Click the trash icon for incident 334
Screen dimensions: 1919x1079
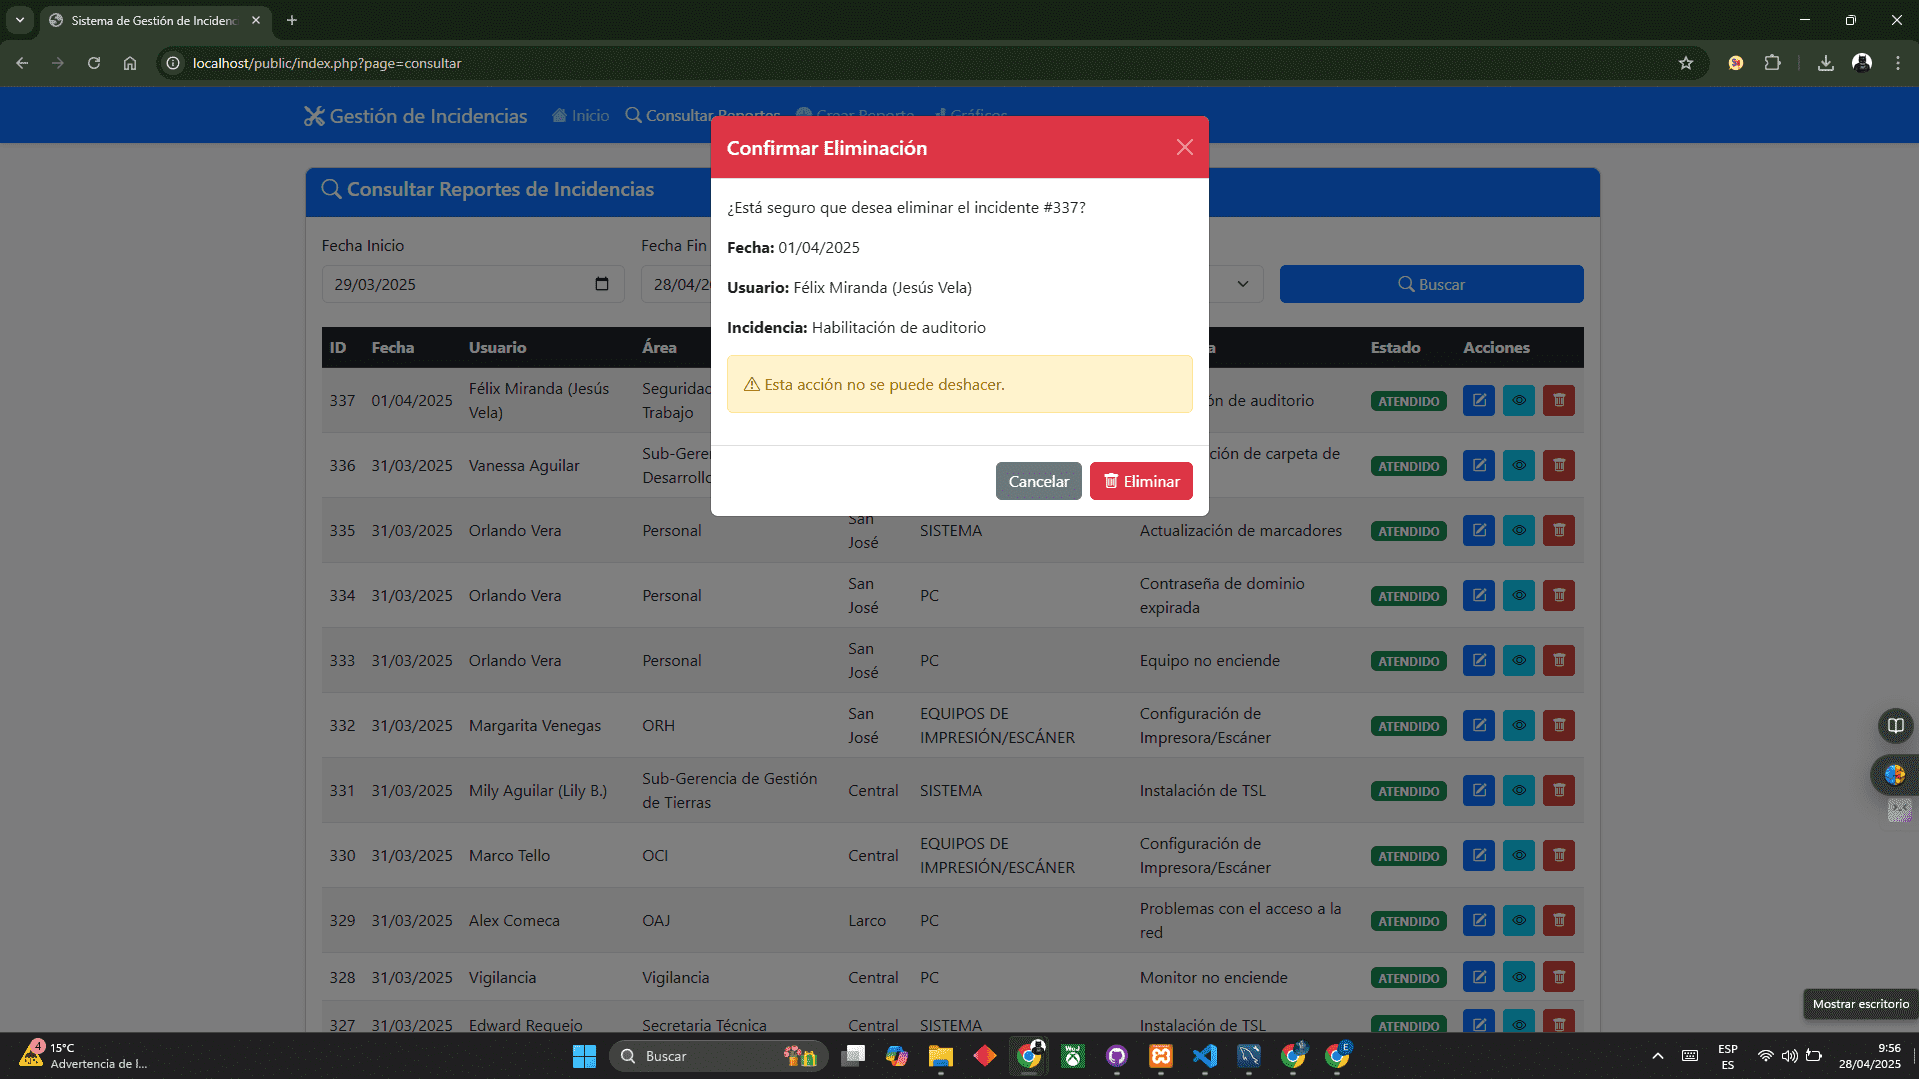(x=1558, y=595)
